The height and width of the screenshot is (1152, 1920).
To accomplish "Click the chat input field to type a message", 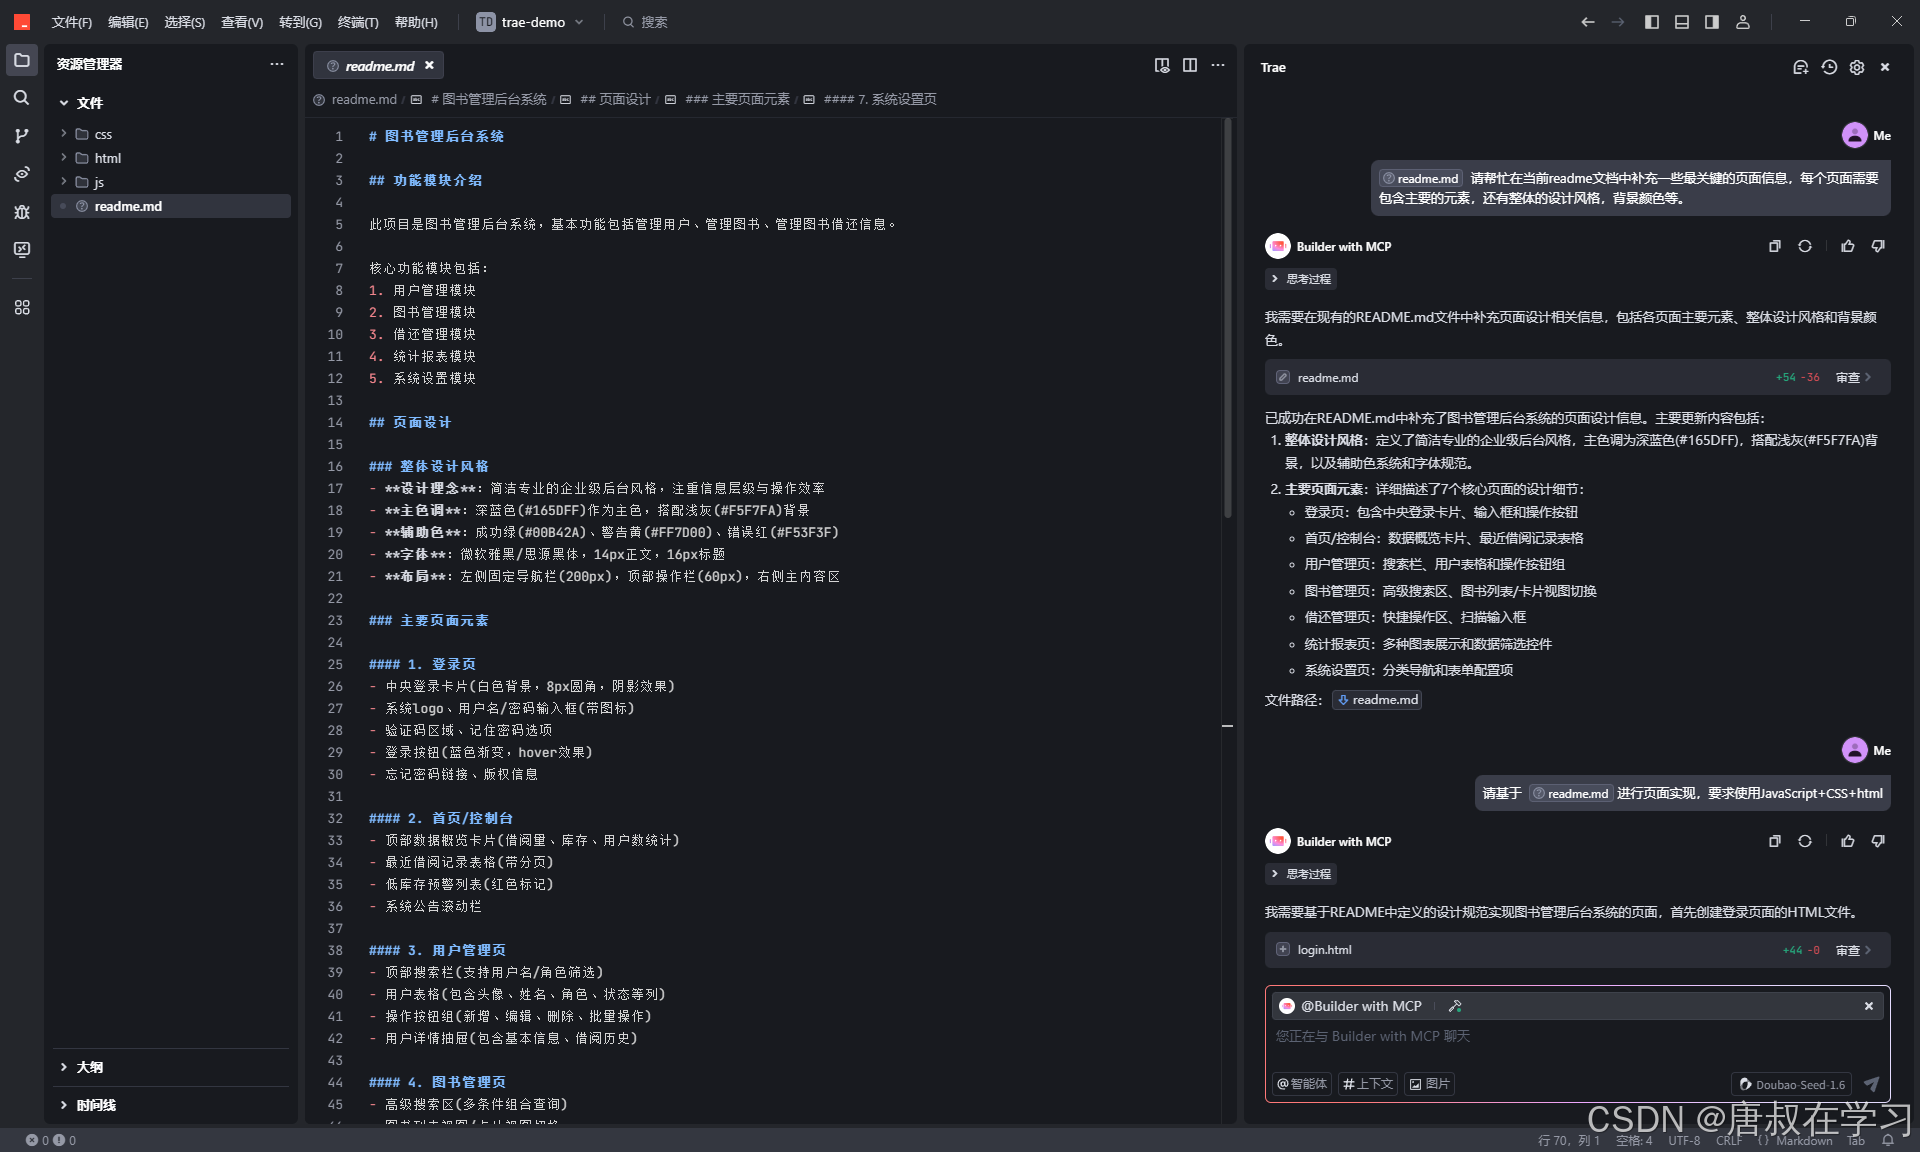I will [1500, 1036].
